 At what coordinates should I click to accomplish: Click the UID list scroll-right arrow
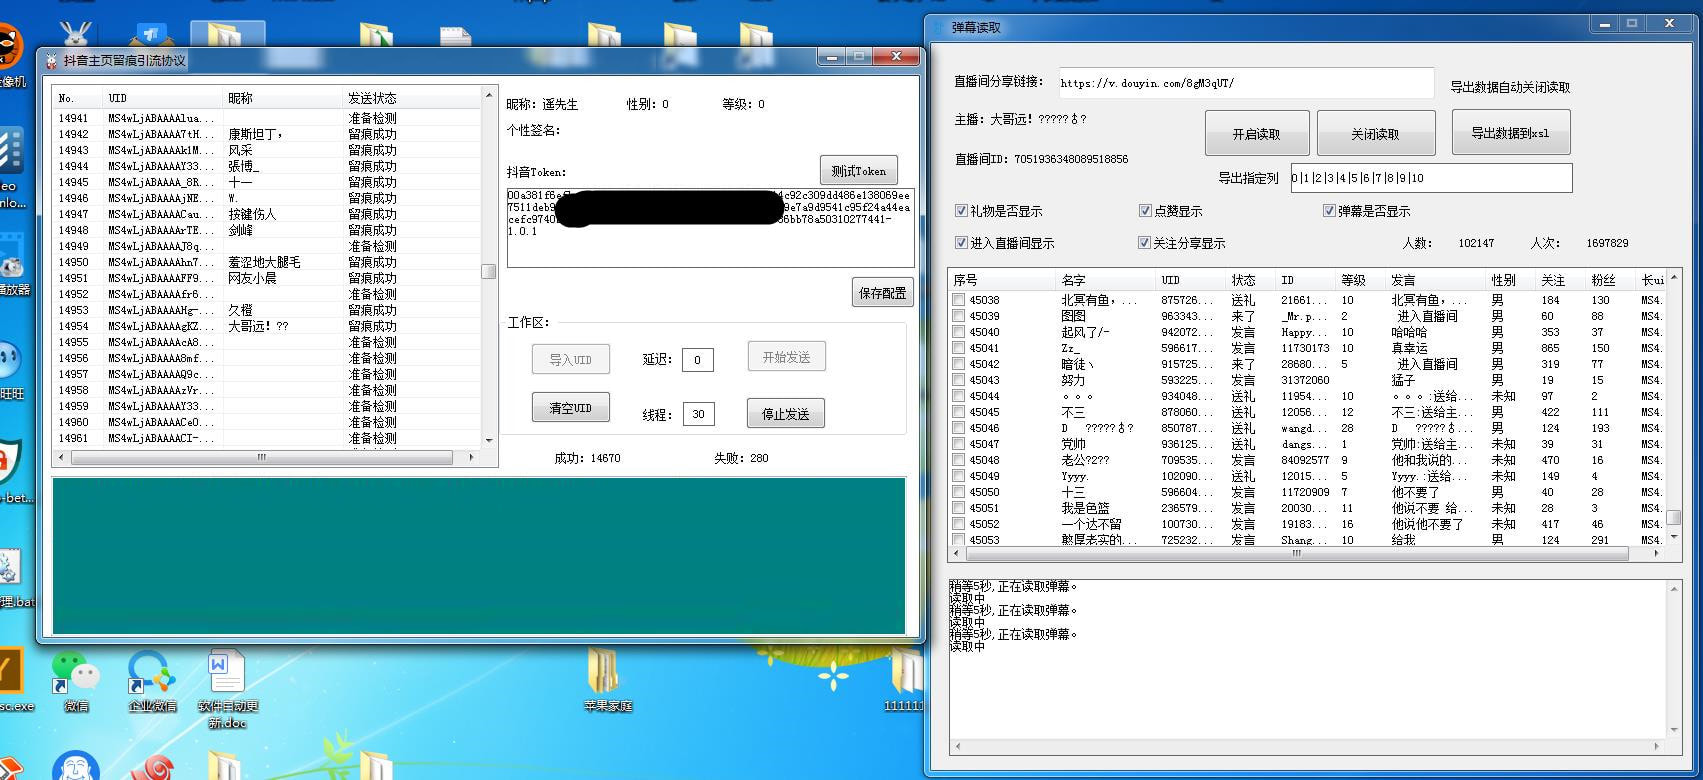tap(472, 457)
